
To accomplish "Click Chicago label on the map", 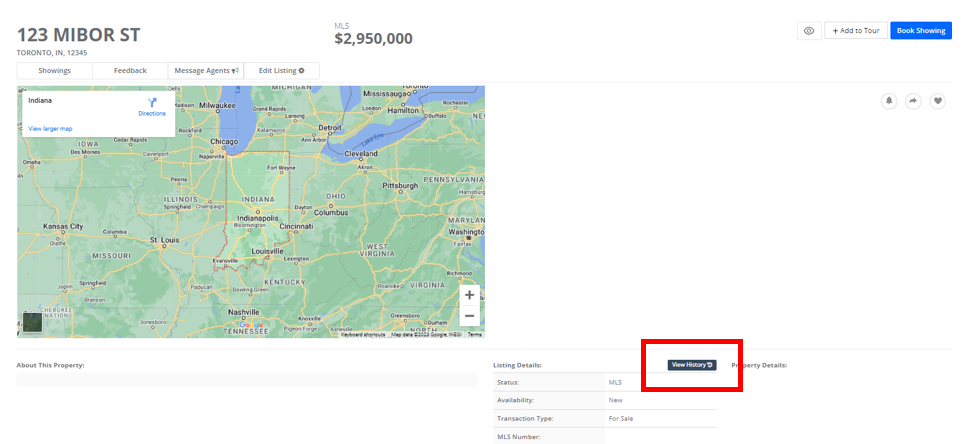I will coord(224,142).
